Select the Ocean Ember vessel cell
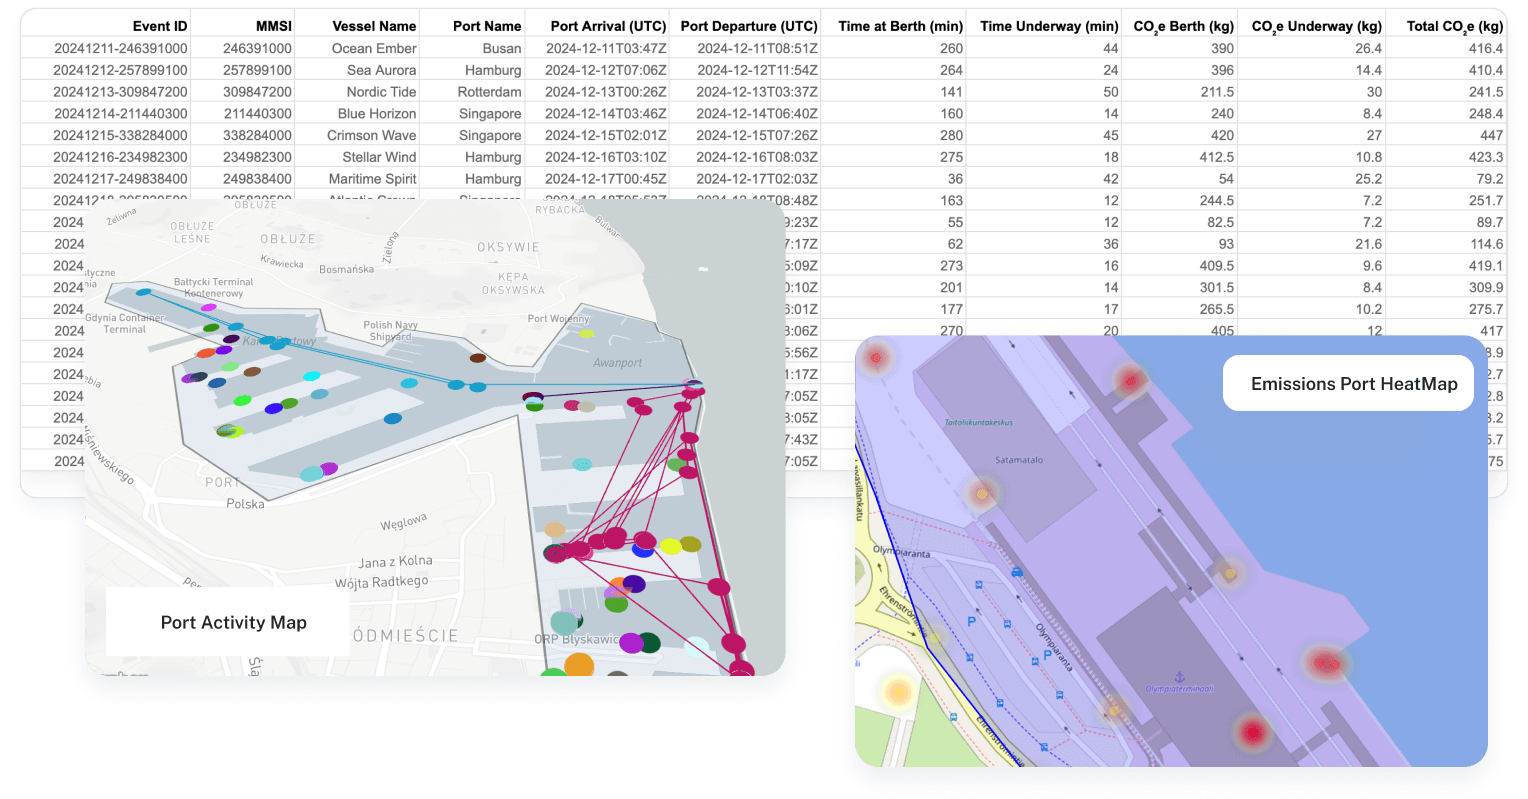Image resolution: width=1528 pixels, height=799 pixels. pyautogui.click(x=374, y=48)
